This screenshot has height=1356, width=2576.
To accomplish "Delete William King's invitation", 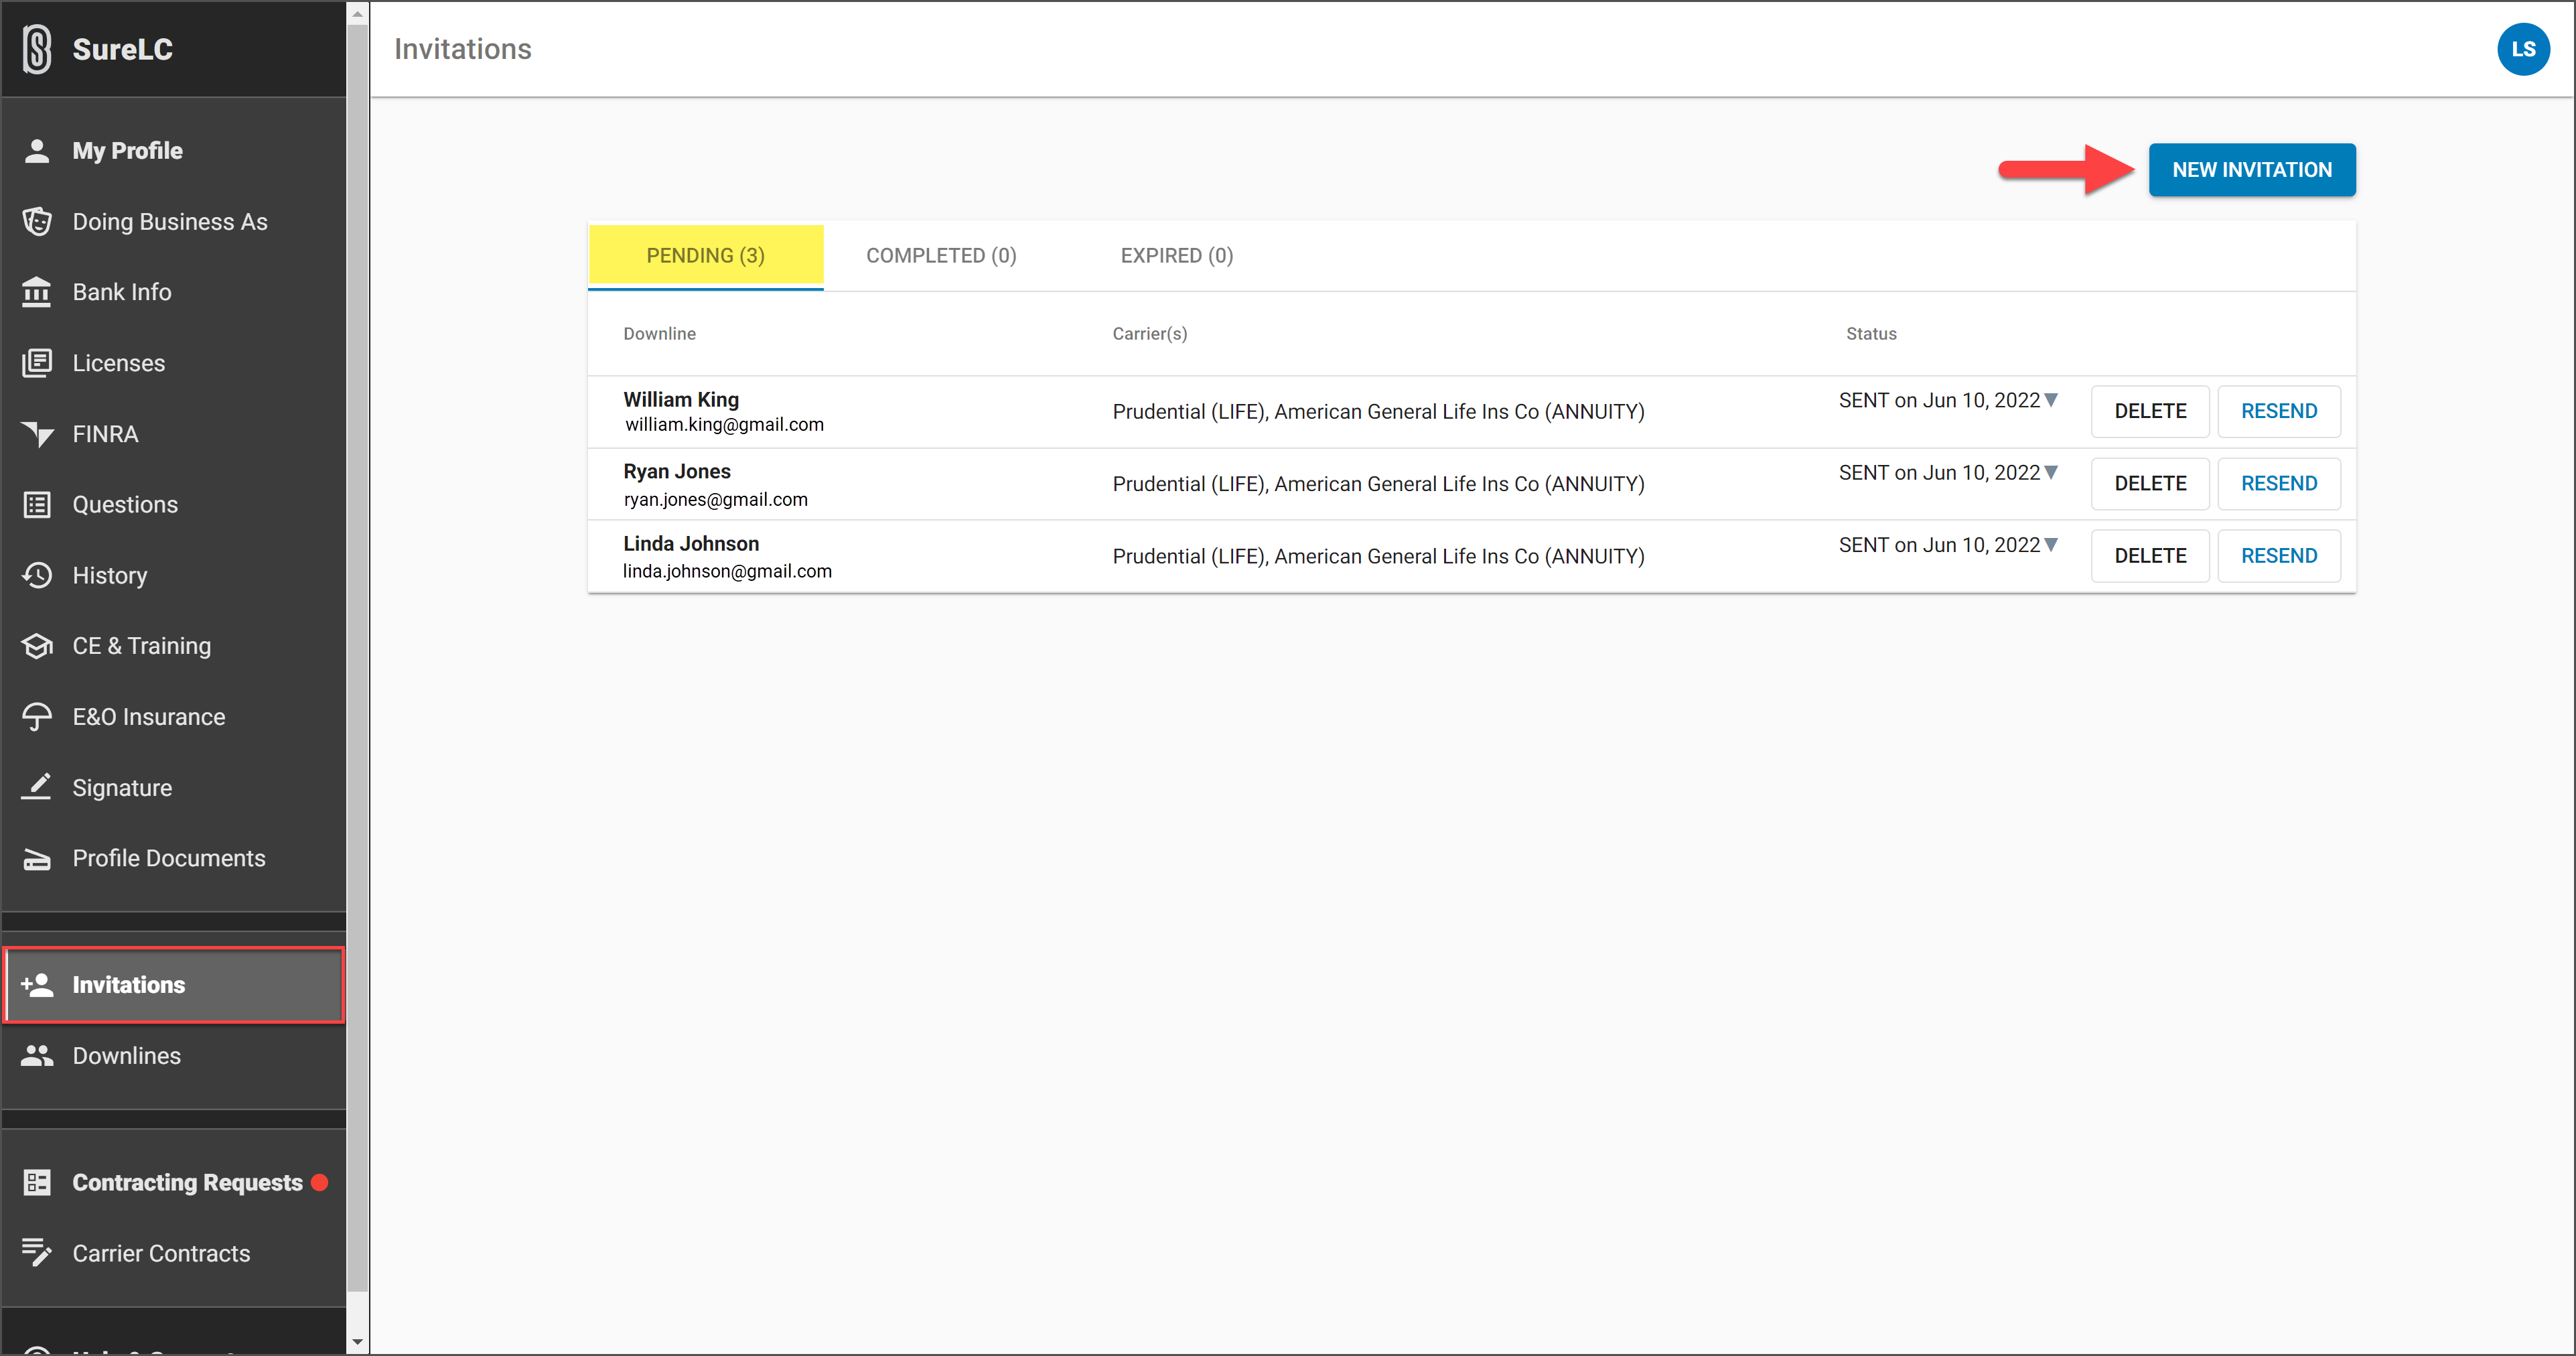I will pos(2149,412).
